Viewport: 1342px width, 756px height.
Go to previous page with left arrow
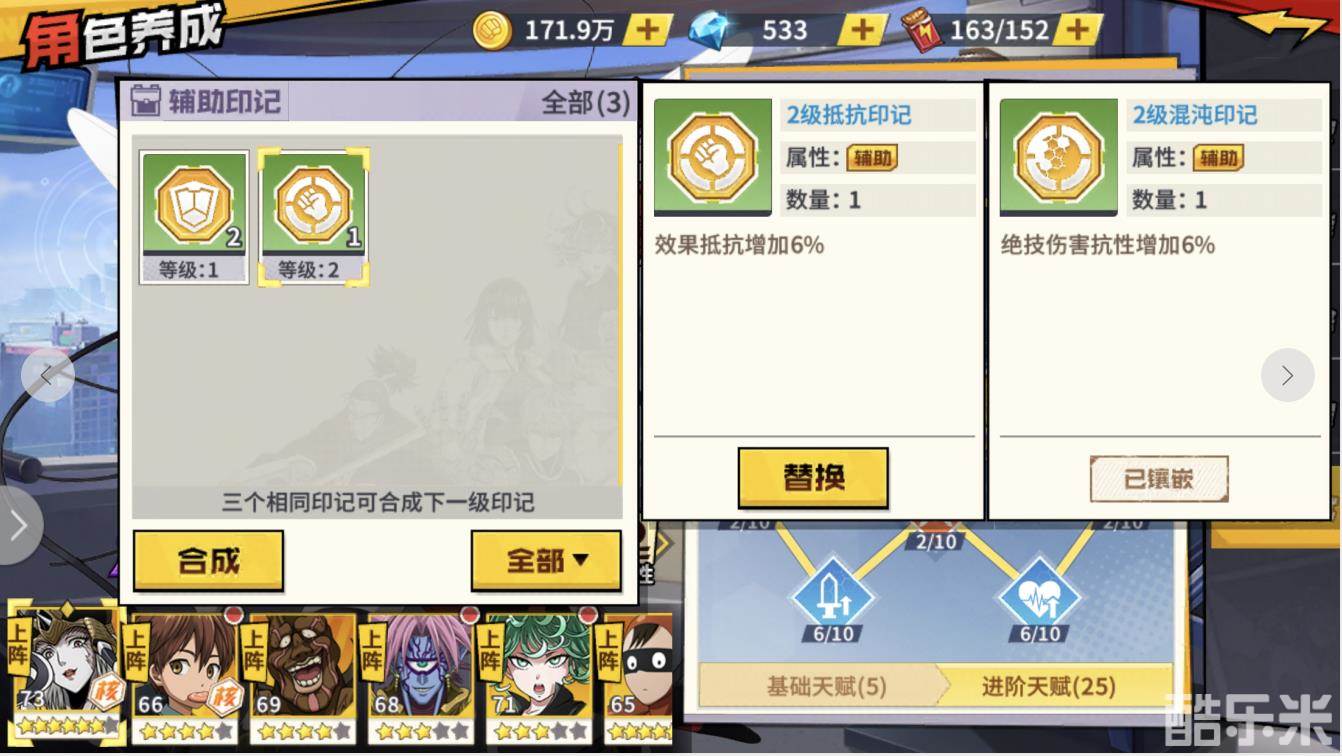47,375
